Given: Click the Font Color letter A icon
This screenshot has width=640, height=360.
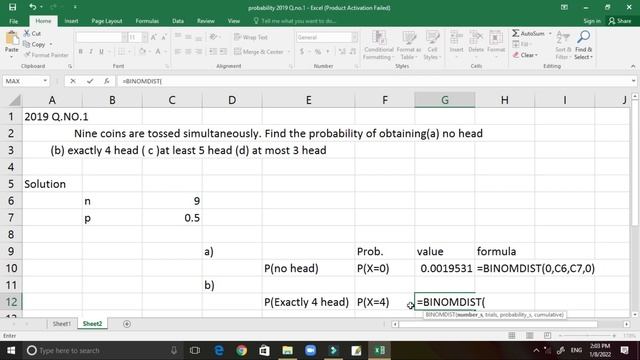Looking at the screenshot, I should click(x=158, y=51).
